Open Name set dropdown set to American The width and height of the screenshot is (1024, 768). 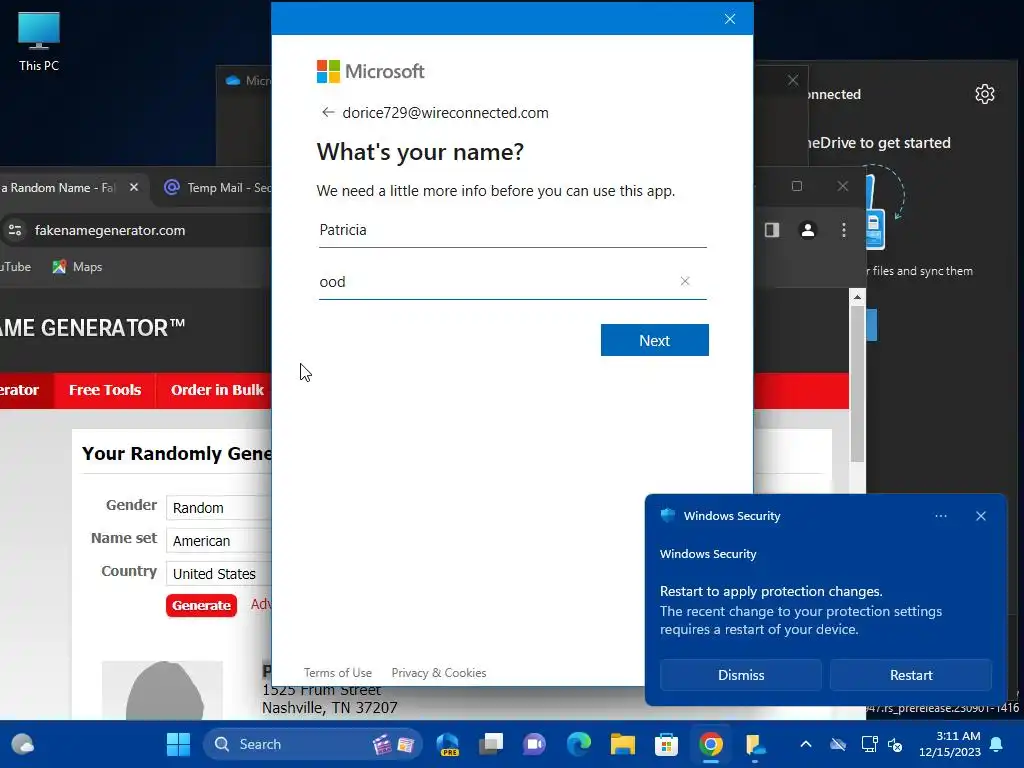coord(219,541)
